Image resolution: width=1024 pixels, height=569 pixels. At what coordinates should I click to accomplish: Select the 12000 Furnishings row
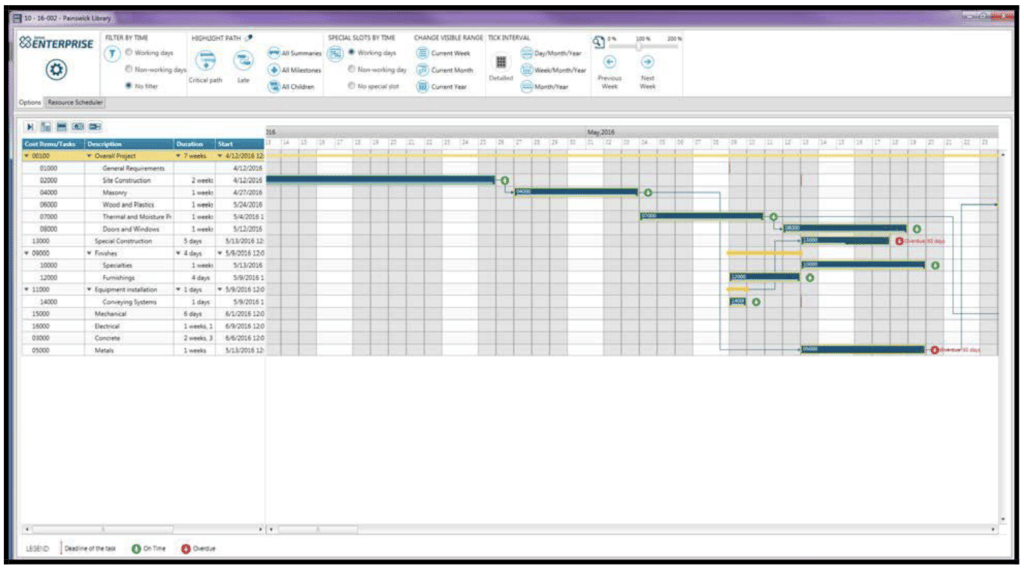click(x=143, y=278)
